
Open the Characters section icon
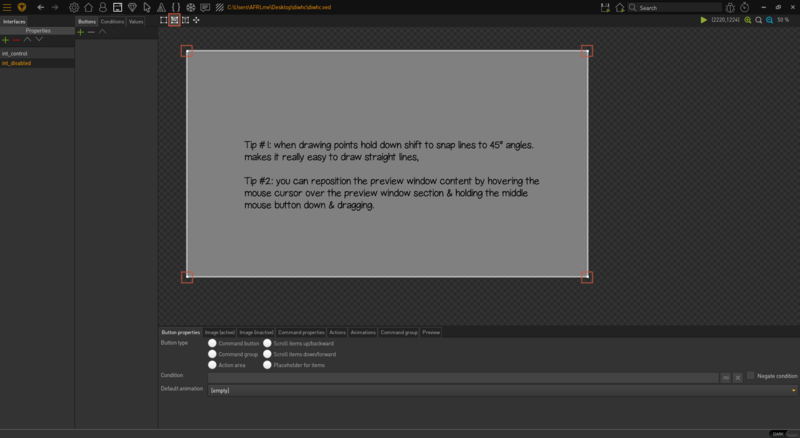[x=102, y=7]
